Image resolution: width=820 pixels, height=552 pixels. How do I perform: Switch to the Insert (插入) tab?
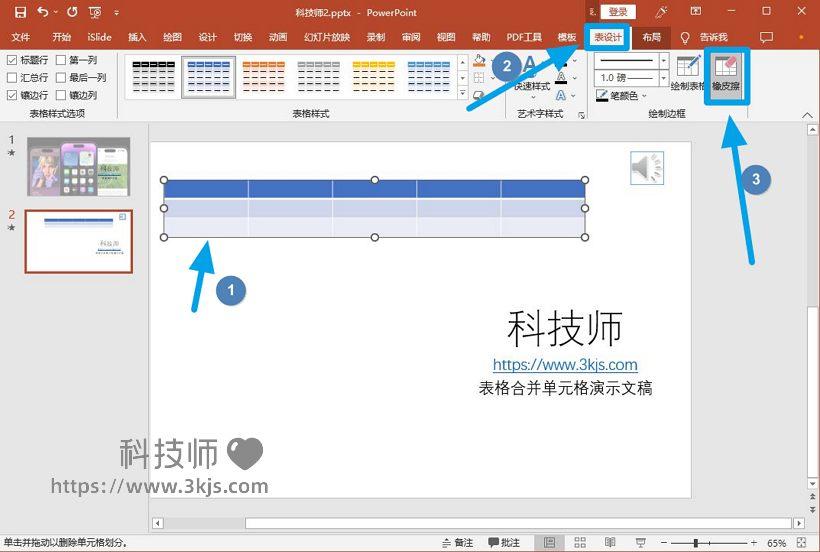click(x=137, y=37)
